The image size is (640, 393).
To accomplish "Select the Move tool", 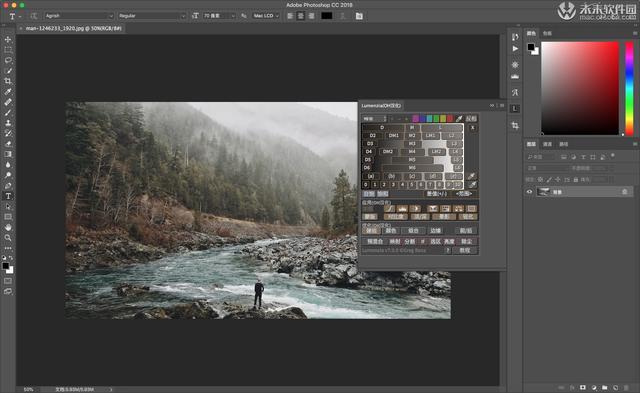I will (8, 40).
